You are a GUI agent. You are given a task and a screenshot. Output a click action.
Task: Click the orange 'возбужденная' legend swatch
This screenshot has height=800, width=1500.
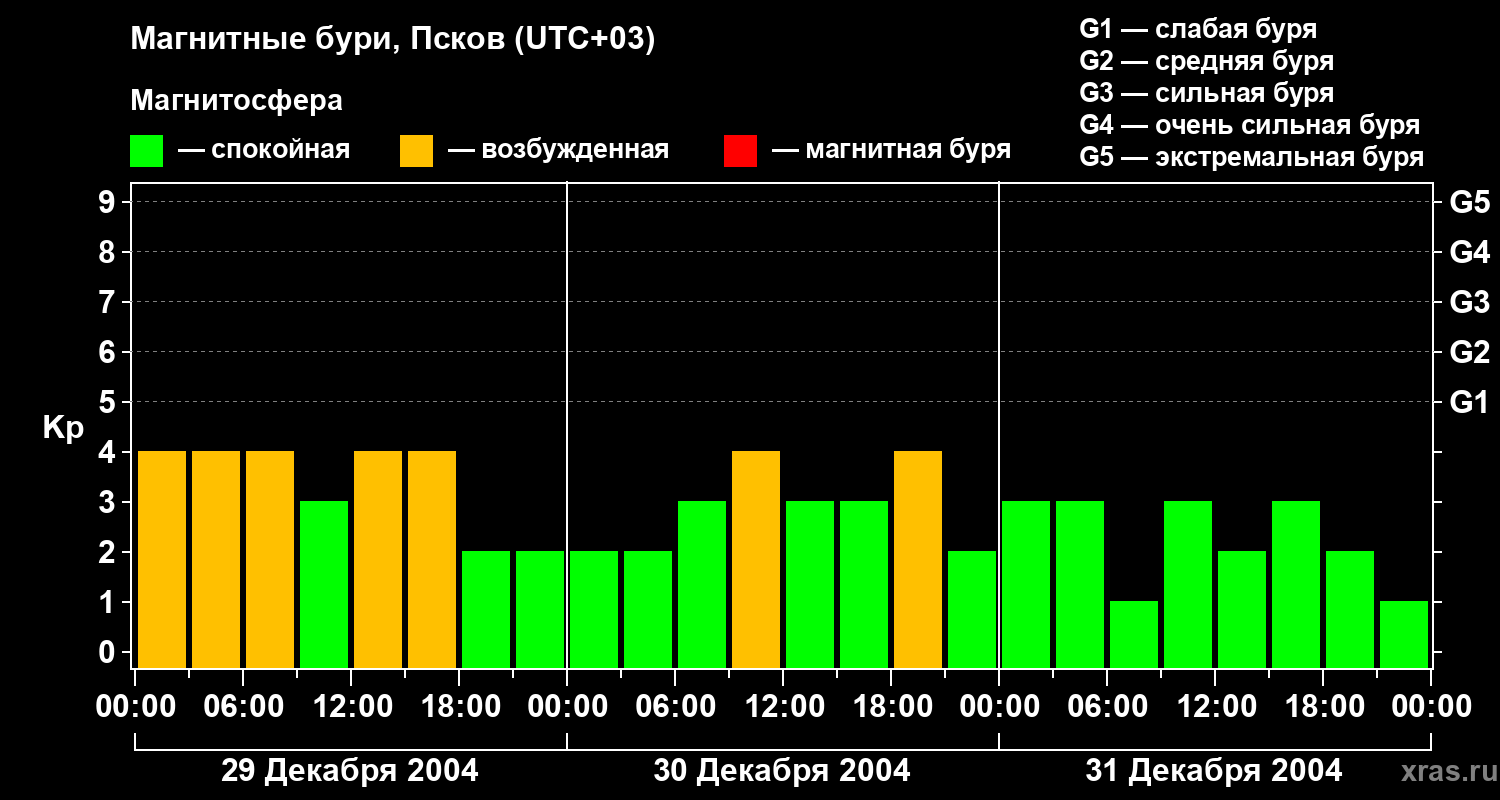point(416,151)
